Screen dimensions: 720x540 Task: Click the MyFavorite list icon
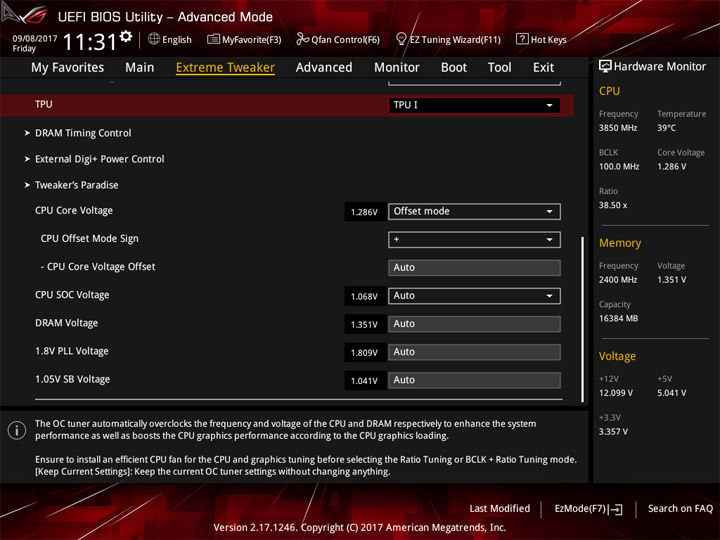point(213,39)
